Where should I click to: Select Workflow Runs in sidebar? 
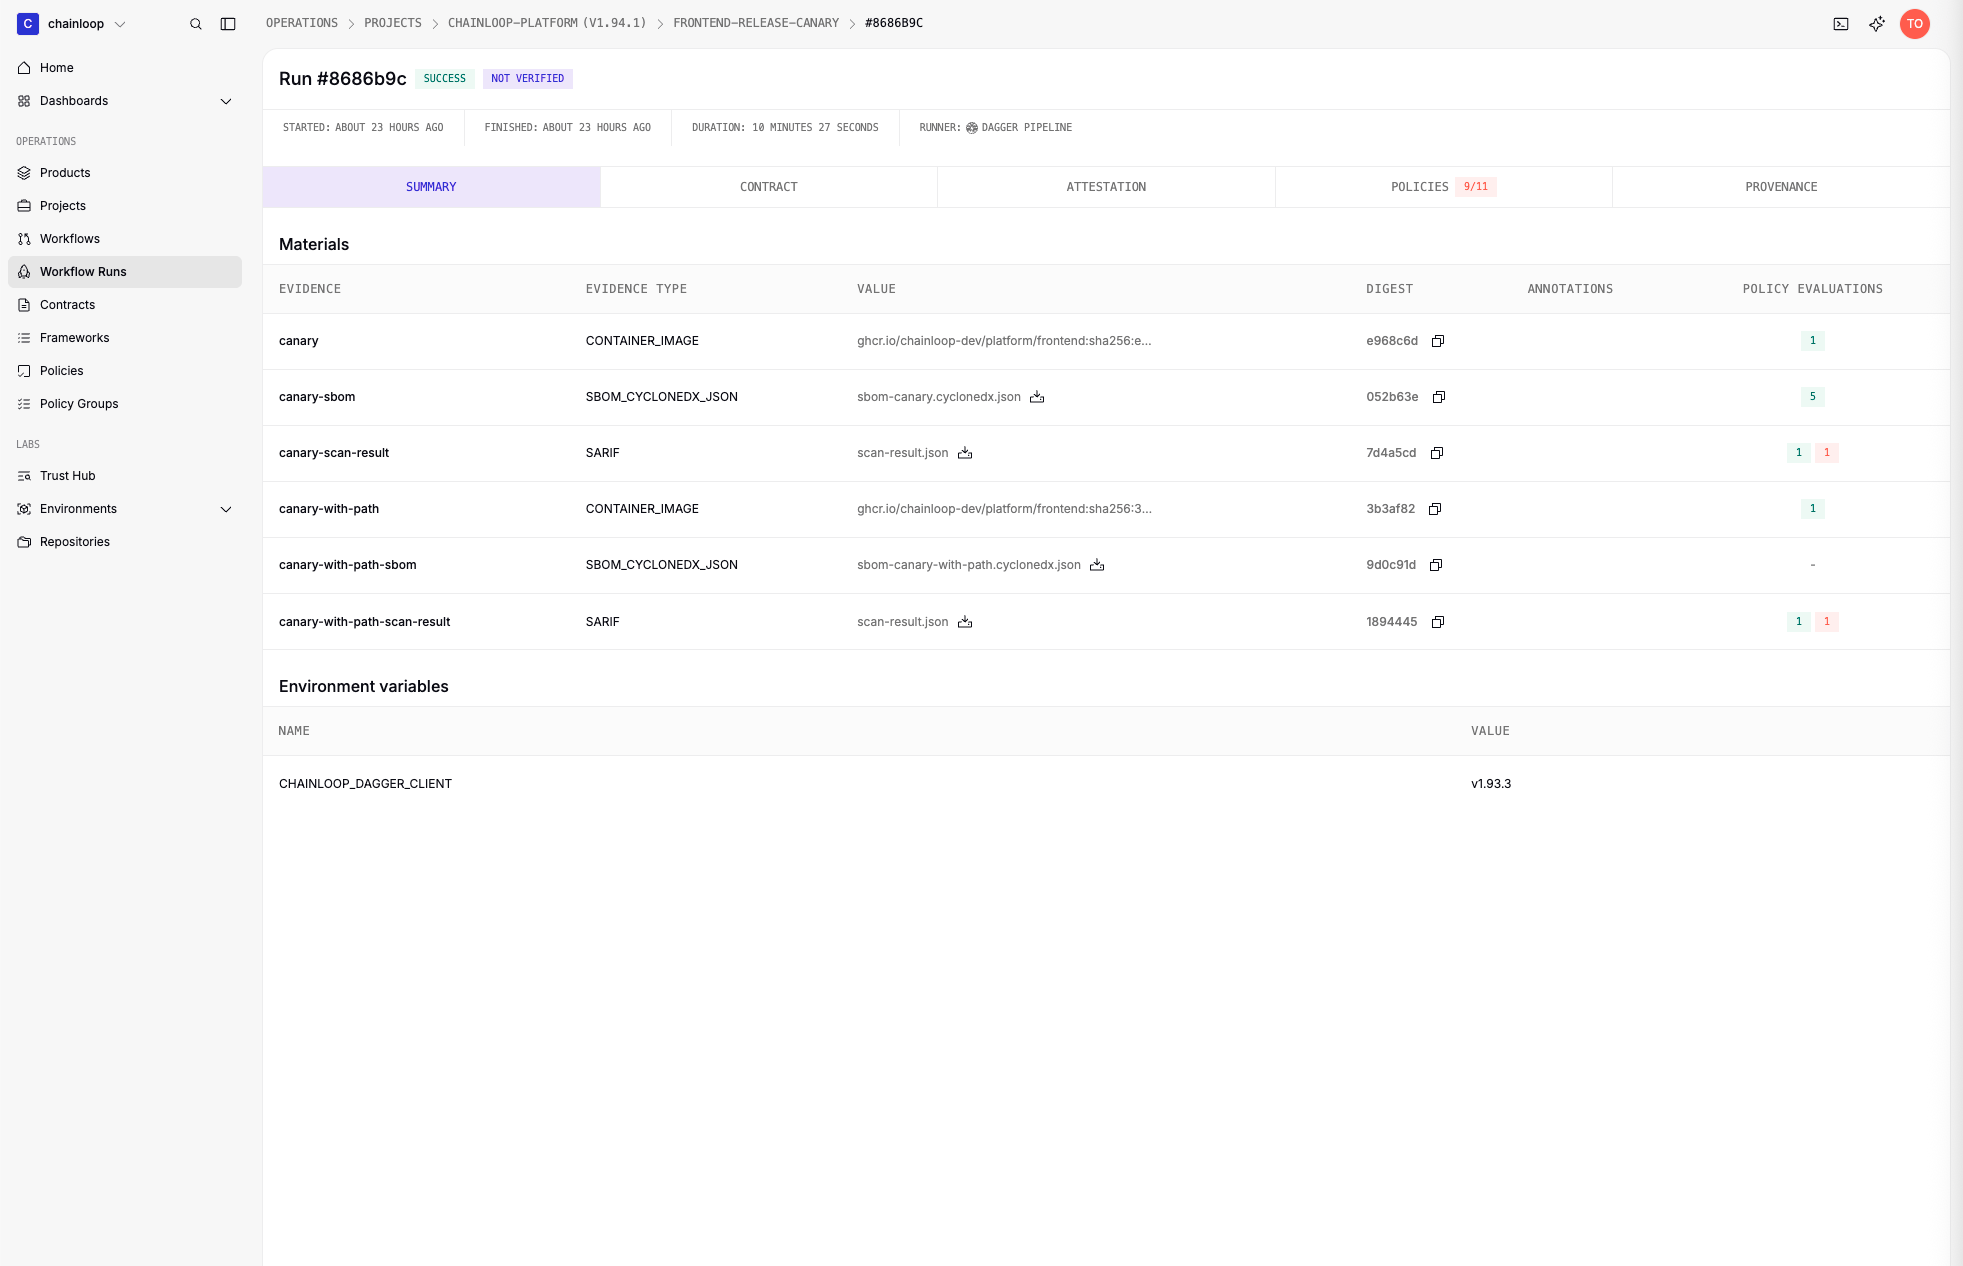[125, 272]
